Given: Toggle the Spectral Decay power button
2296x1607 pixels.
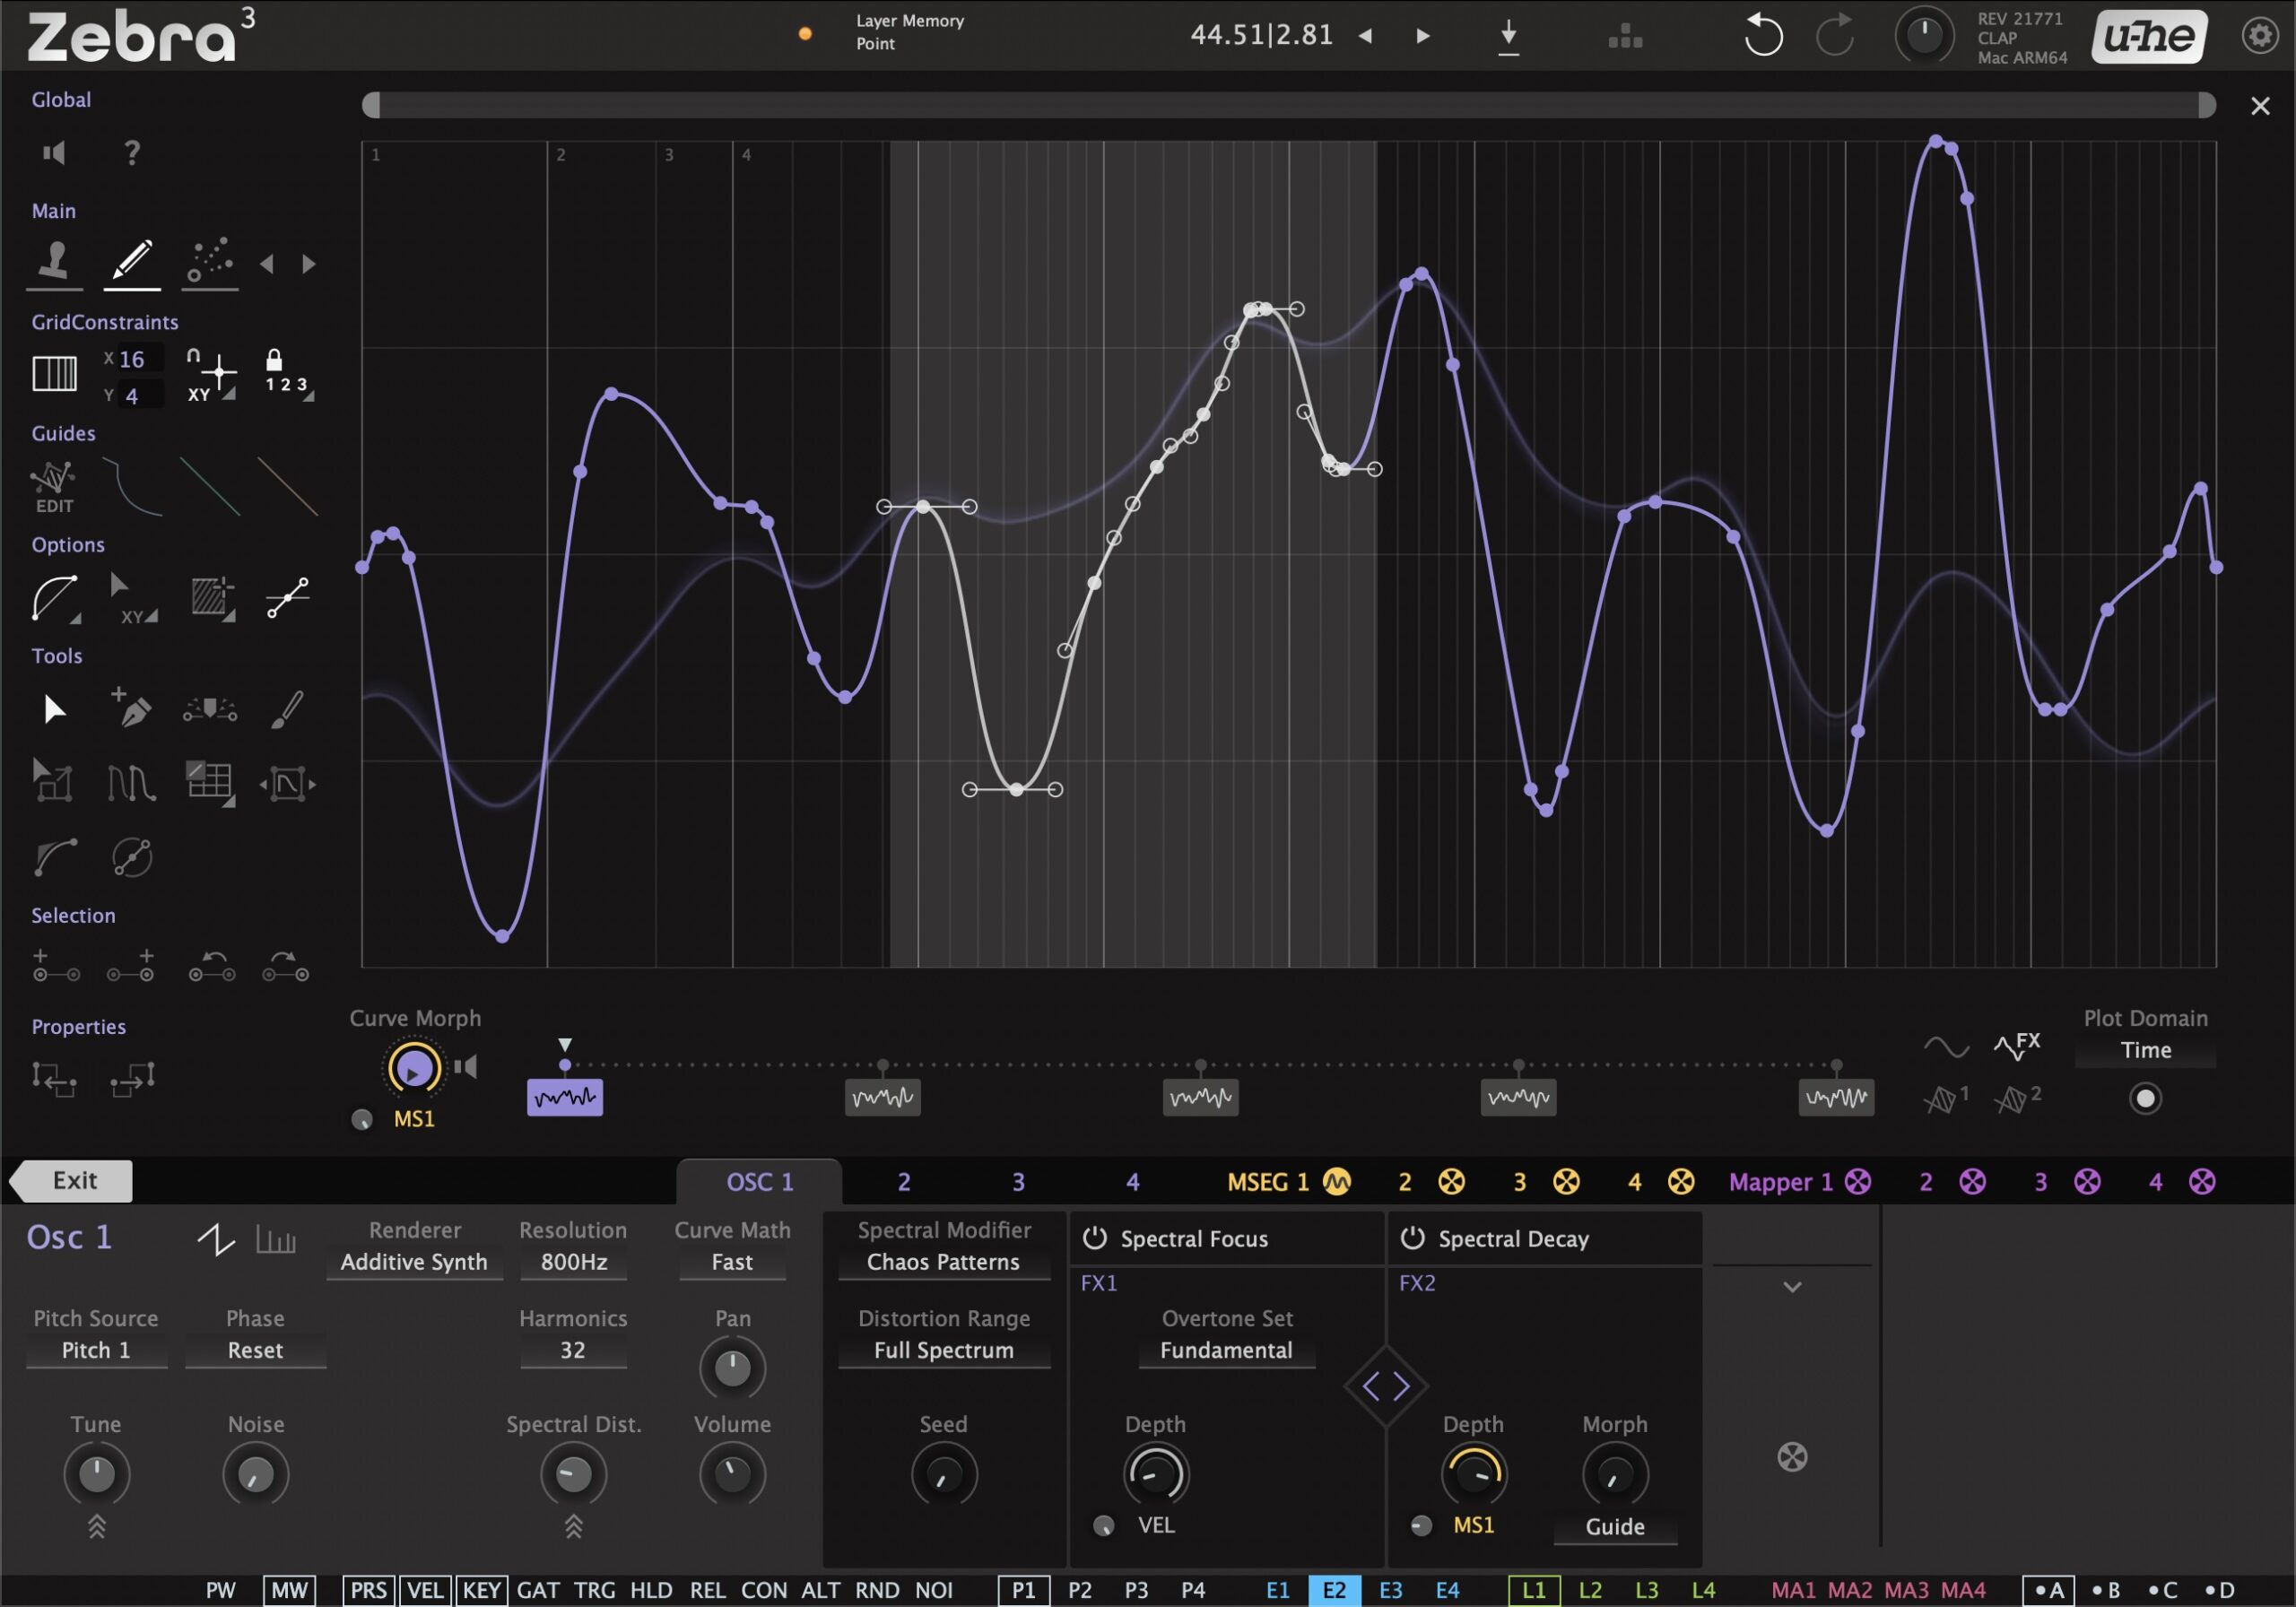Looking at the screenshot, I should click(x=1413, y=1238).
